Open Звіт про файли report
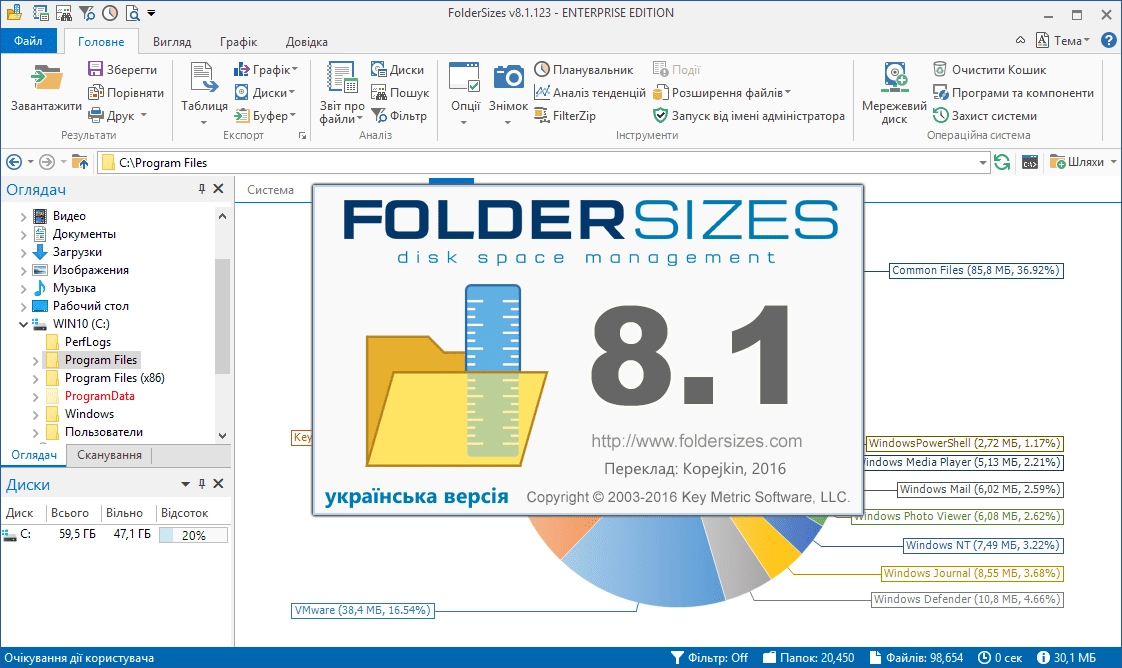 point(342,93)
